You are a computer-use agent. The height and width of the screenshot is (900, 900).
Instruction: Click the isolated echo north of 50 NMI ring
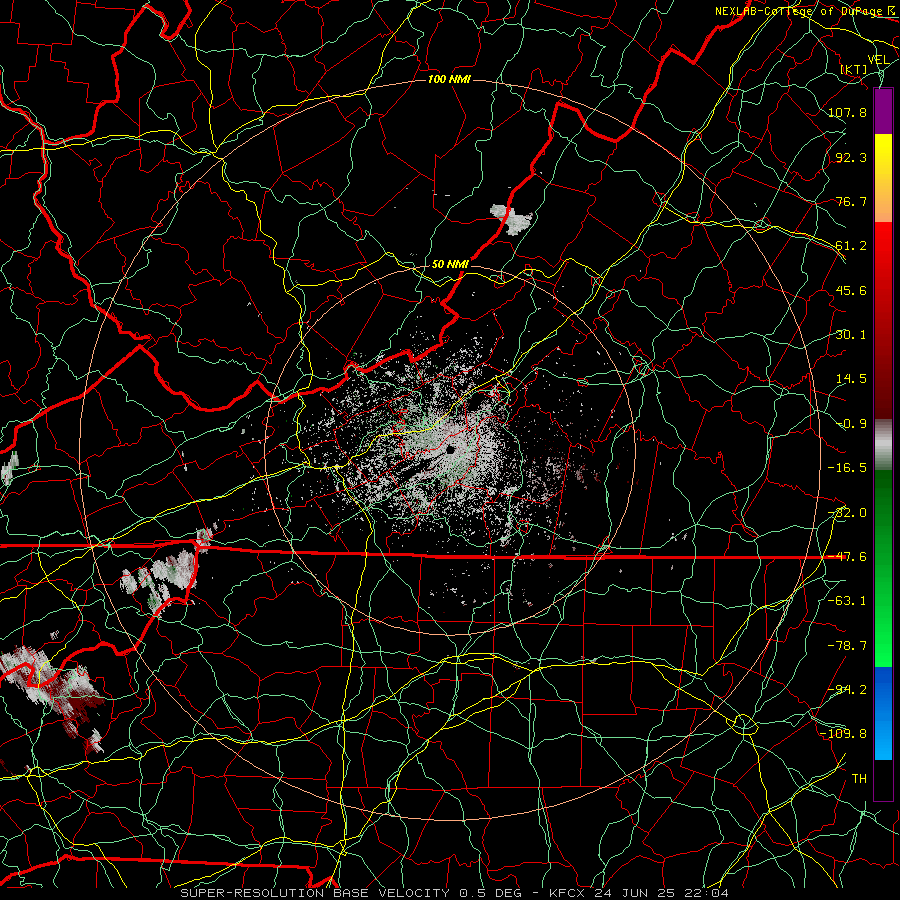(511, 219)
